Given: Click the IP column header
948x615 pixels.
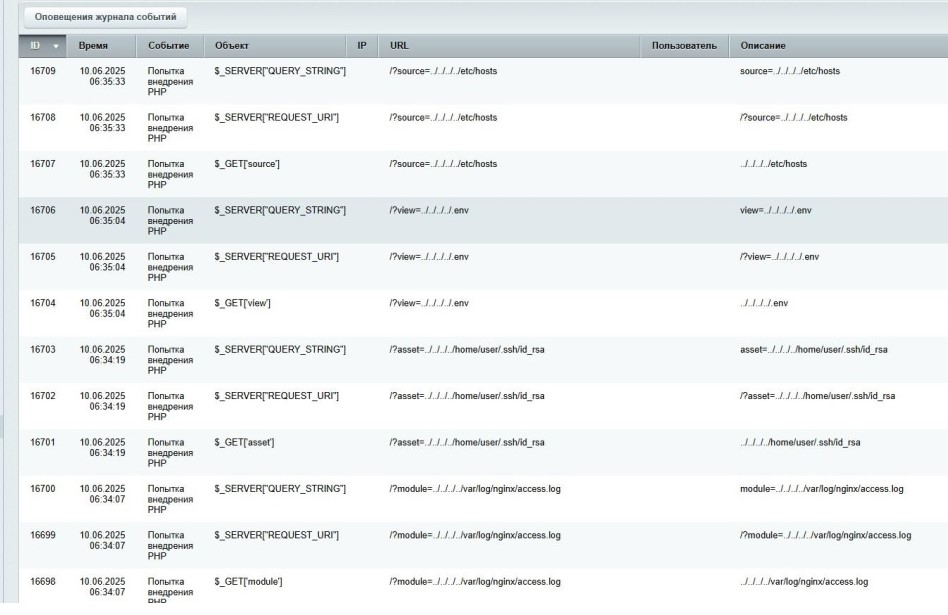Looking at the screenshot, I should click(361, 46).
